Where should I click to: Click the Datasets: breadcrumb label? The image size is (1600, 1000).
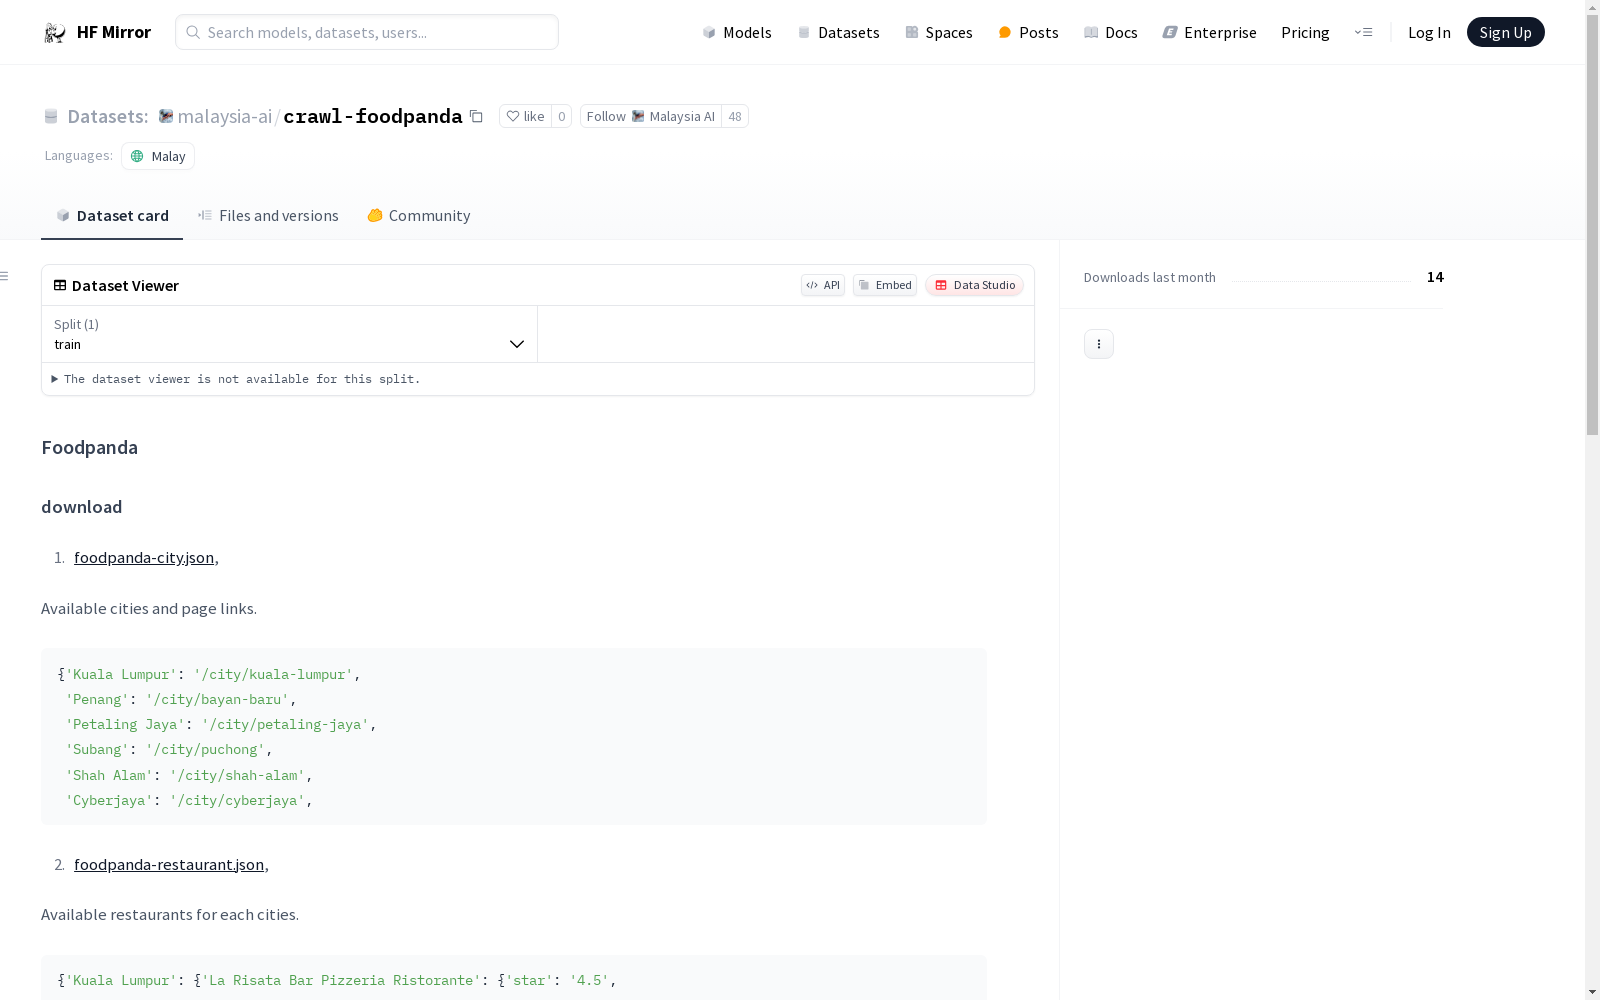click(x=107, y=116)
